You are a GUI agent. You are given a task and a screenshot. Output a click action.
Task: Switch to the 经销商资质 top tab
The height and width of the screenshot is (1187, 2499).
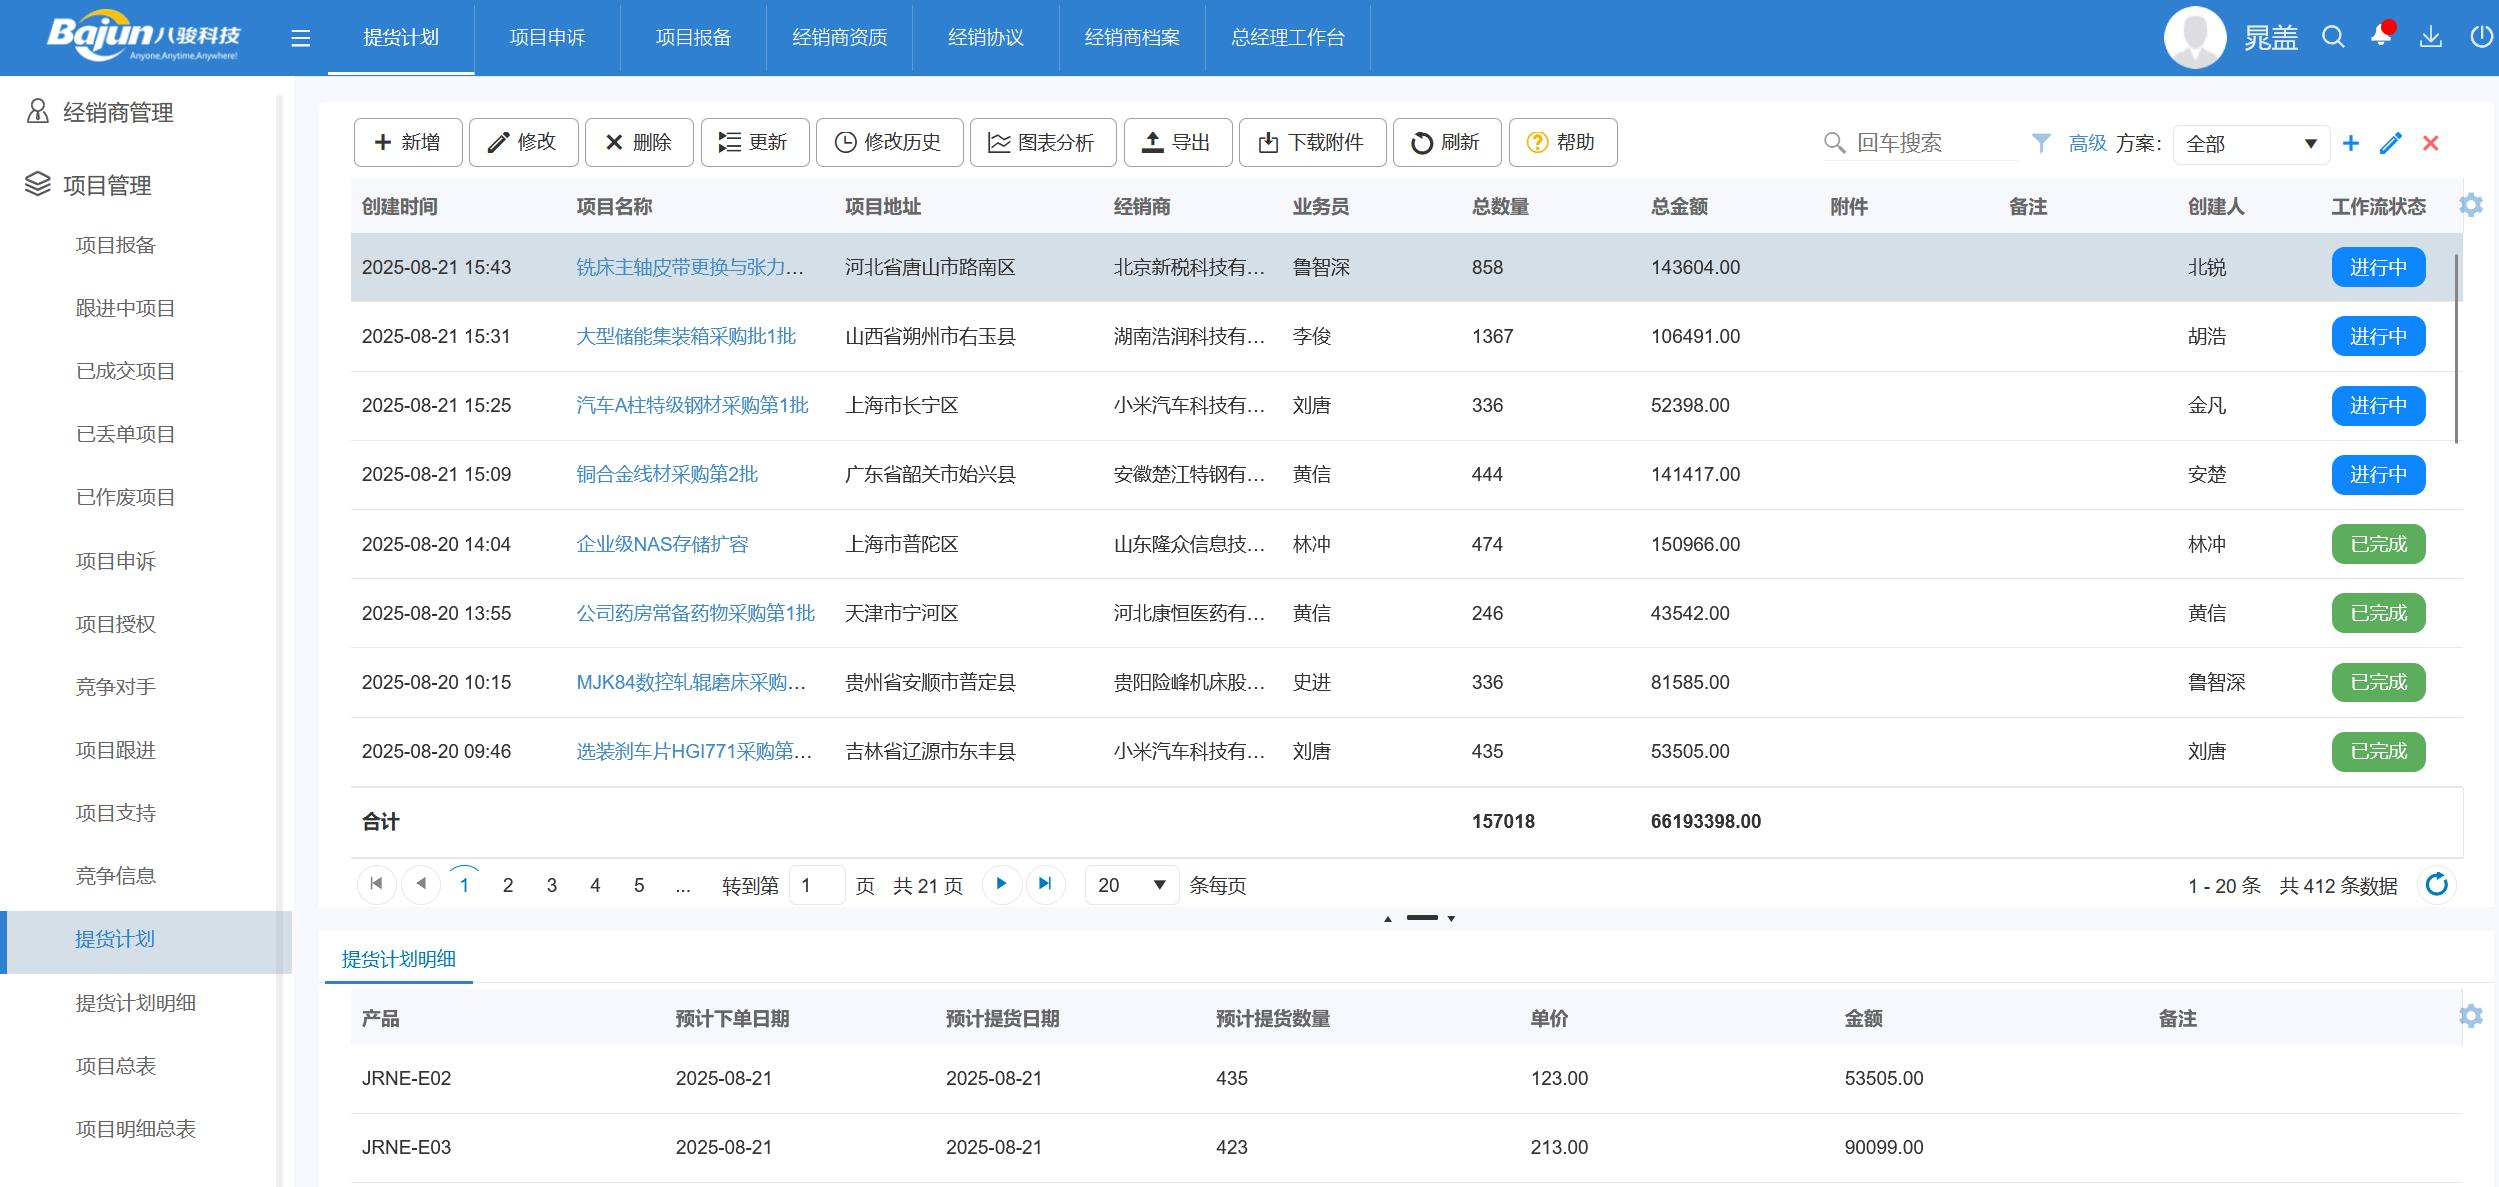click(x=839, y=38)
